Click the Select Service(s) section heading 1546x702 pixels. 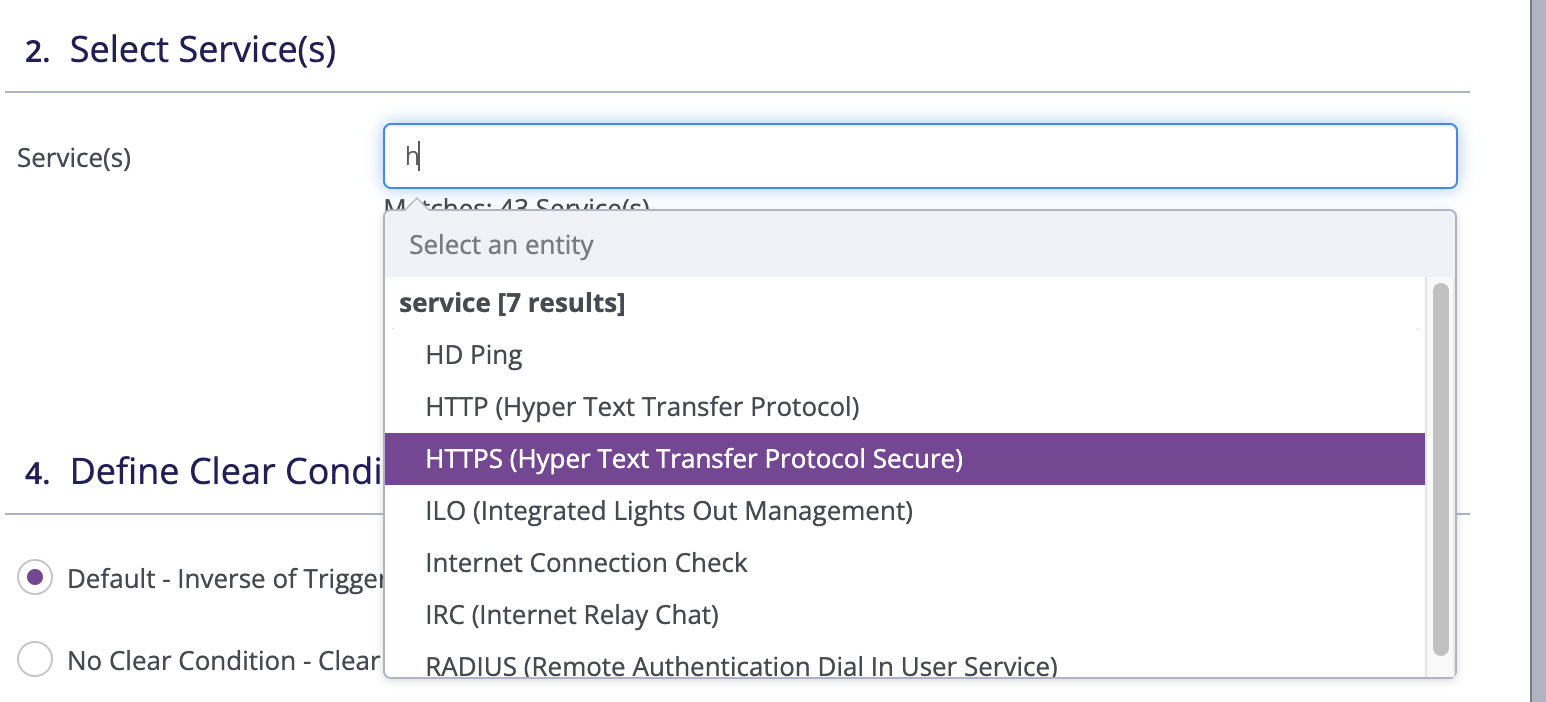181,50
